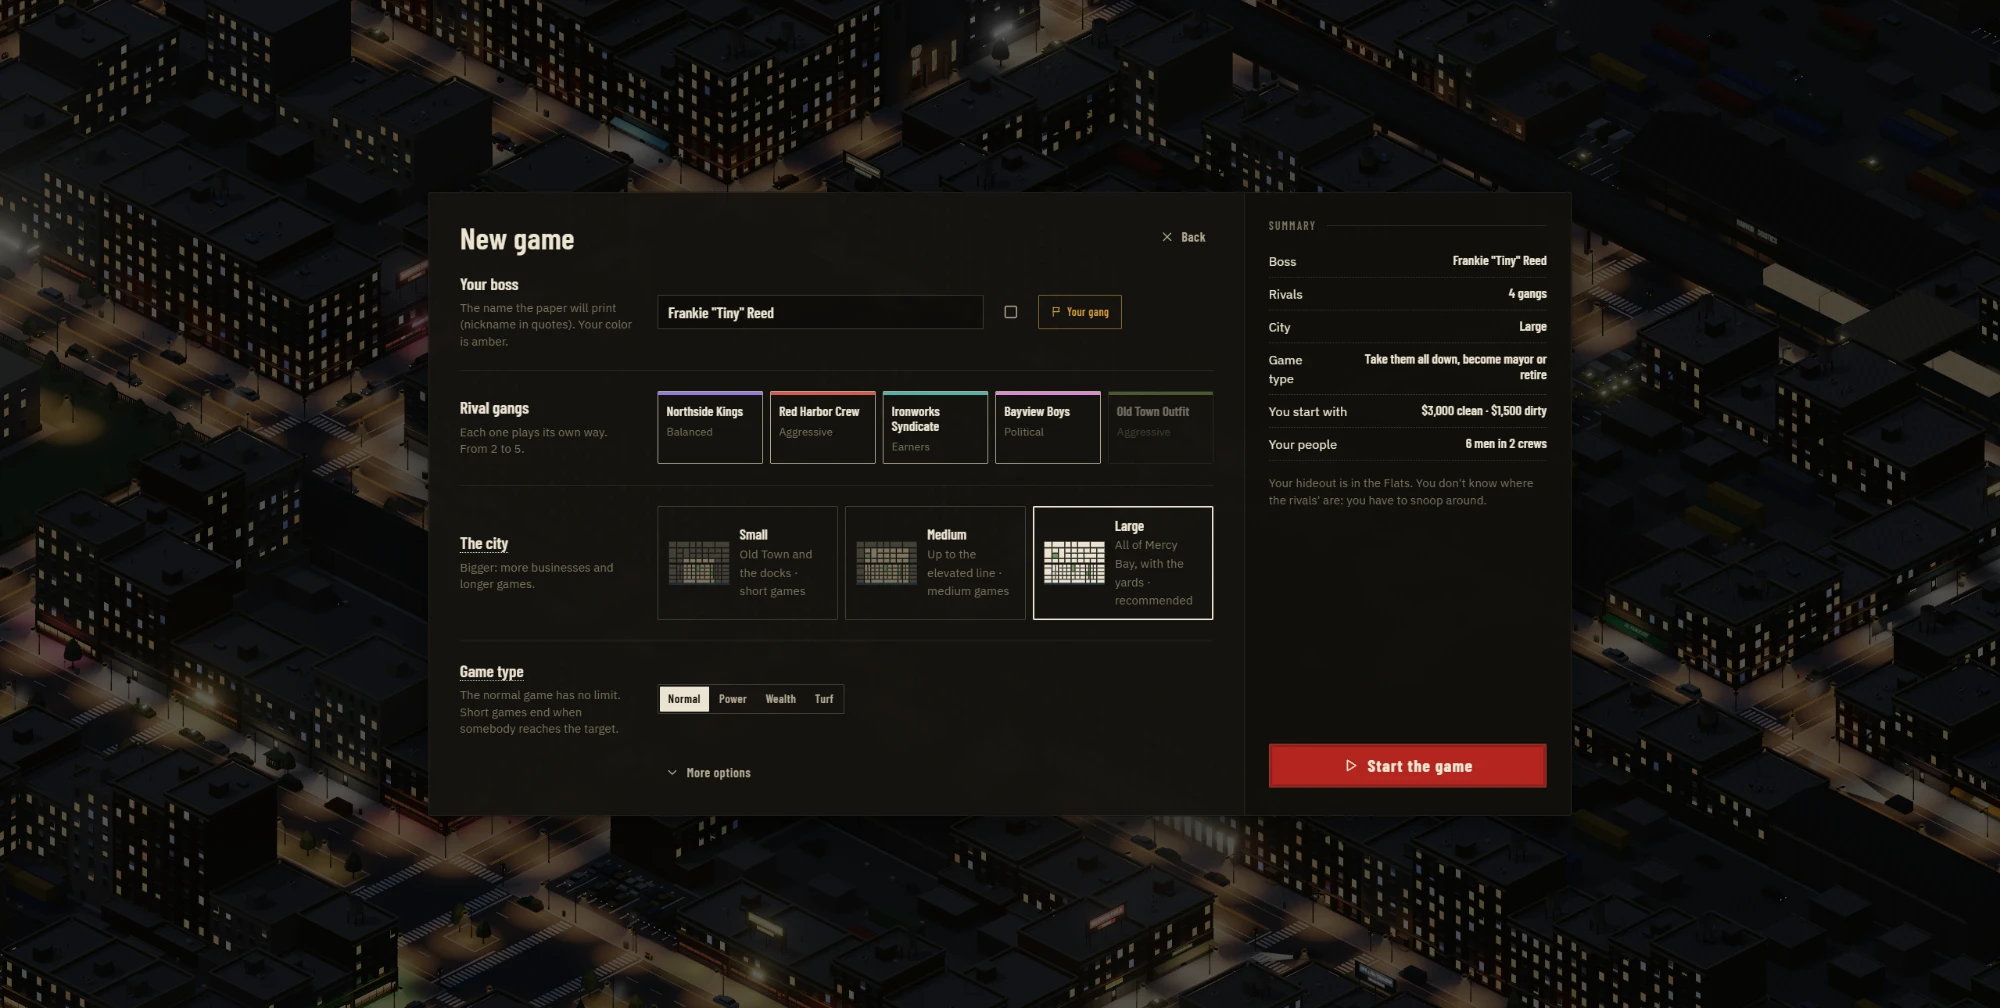
Task: Start the game with the red button
Action: (1407, 766)
